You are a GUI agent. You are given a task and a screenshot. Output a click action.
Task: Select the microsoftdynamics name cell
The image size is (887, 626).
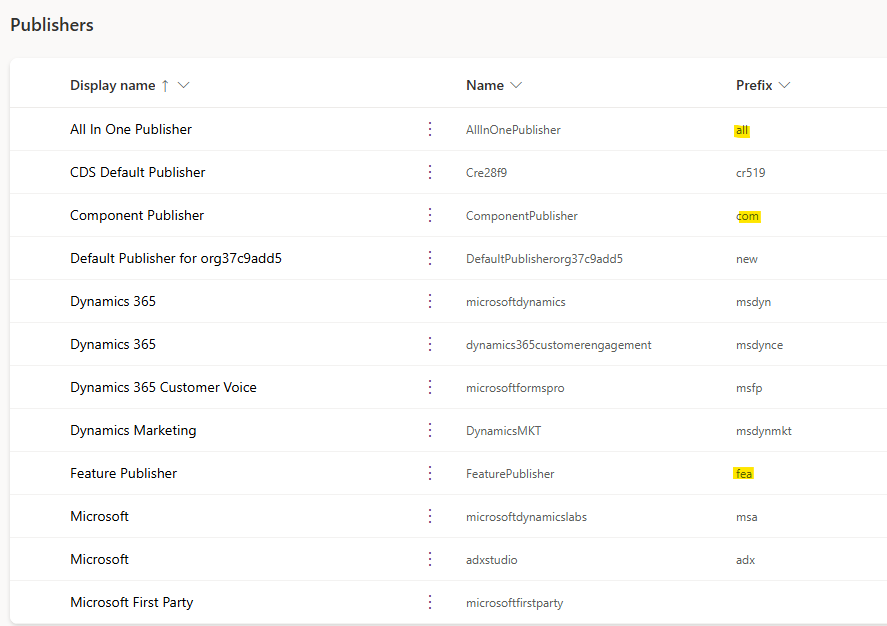point(515,302)
